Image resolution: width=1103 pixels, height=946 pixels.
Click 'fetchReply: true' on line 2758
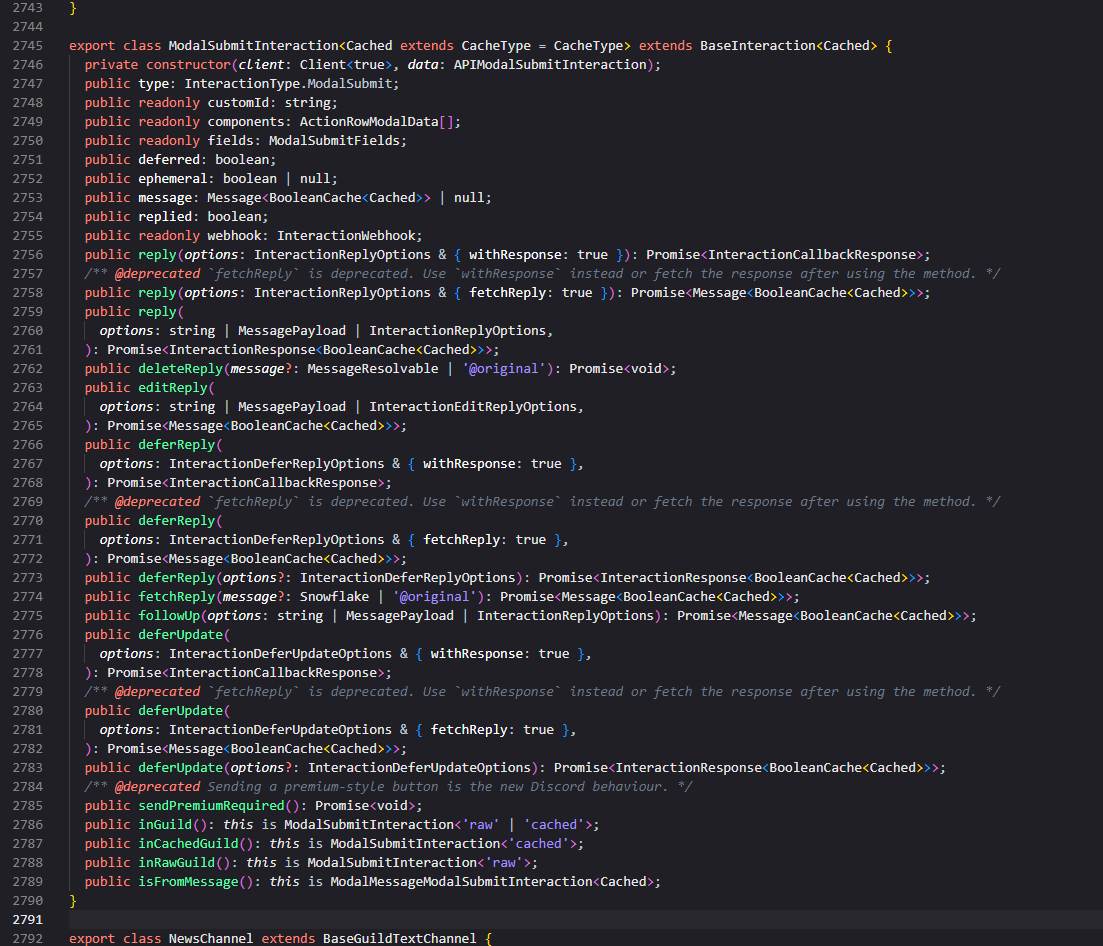click(x=530, y=293)
